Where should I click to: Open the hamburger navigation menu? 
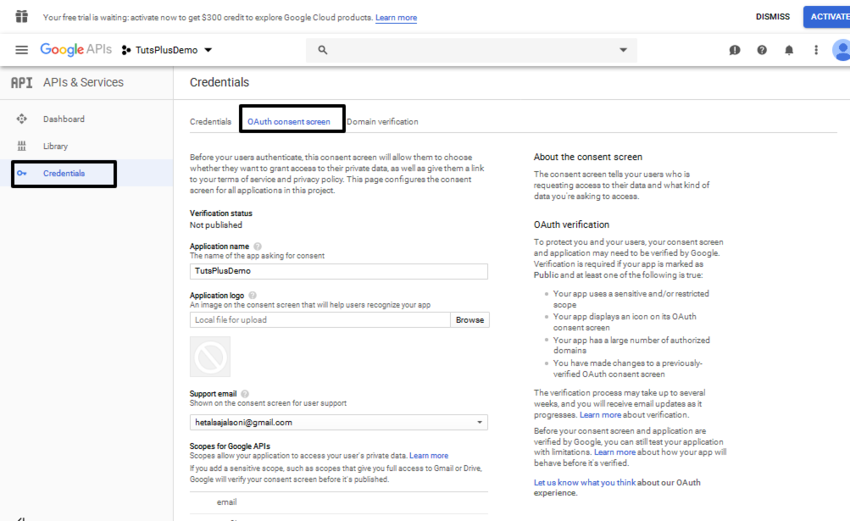tap(22, 50)
